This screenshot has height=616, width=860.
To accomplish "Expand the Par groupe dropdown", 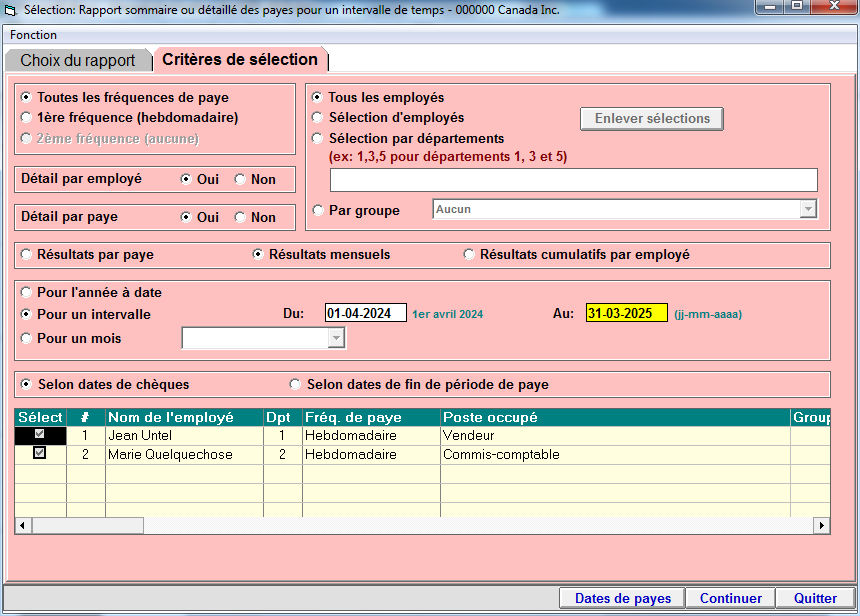I will click(x=808, y=209).
